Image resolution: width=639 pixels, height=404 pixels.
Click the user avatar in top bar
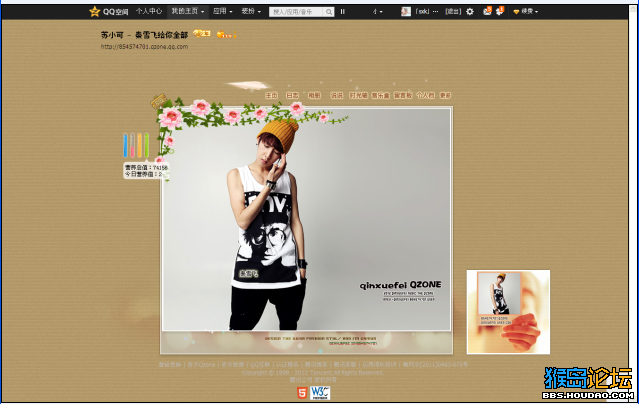click(405, 11)
